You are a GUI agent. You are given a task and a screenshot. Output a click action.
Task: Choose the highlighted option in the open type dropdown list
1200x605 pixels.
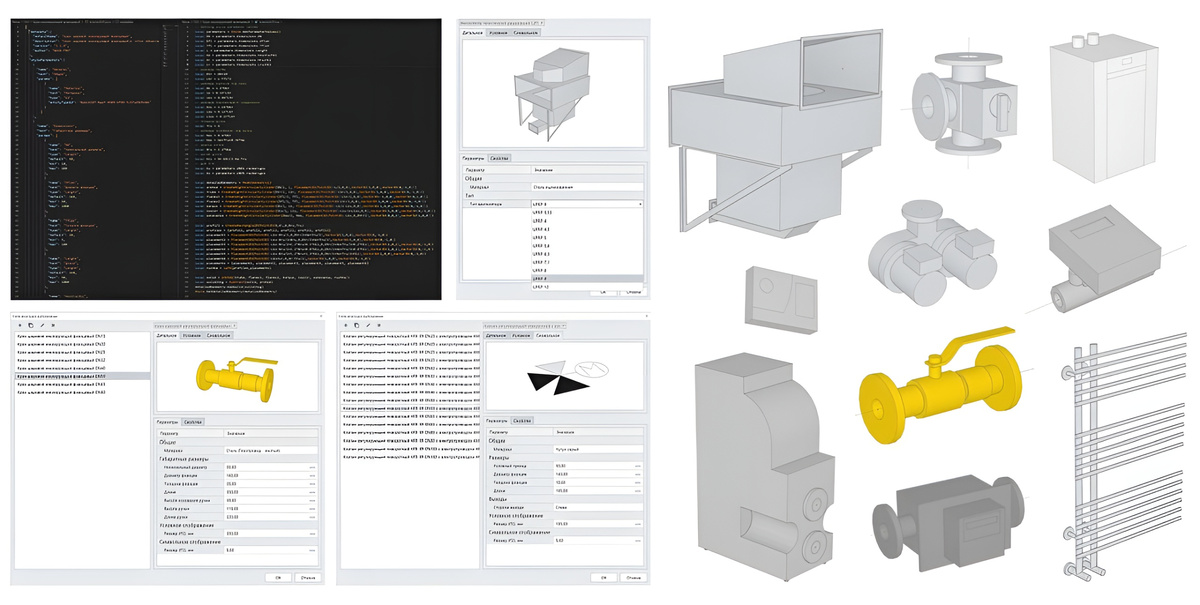tap(587, 278)
